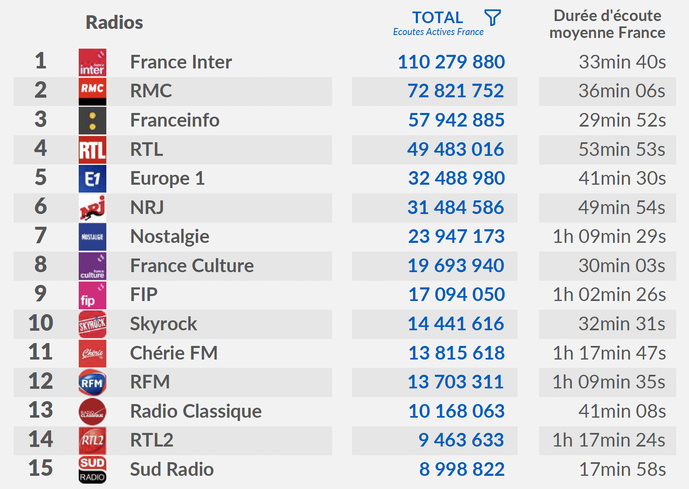Click the Nostalgie logo
The width and height of the screenshot is (689, 489).
tap(92, 237)
